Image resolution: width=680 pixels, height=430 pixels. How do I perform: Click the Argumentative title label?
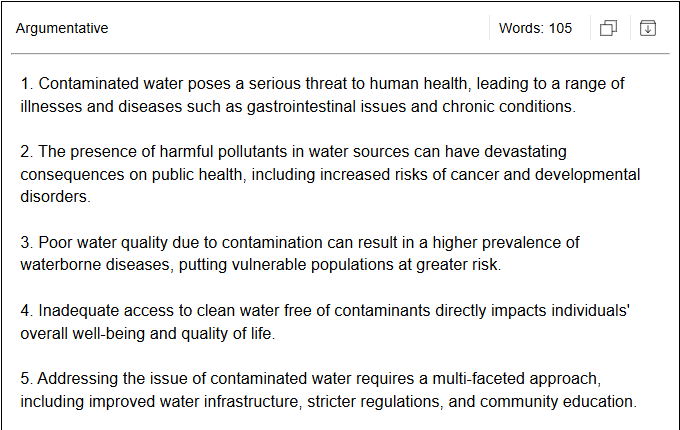coord(62,28)
